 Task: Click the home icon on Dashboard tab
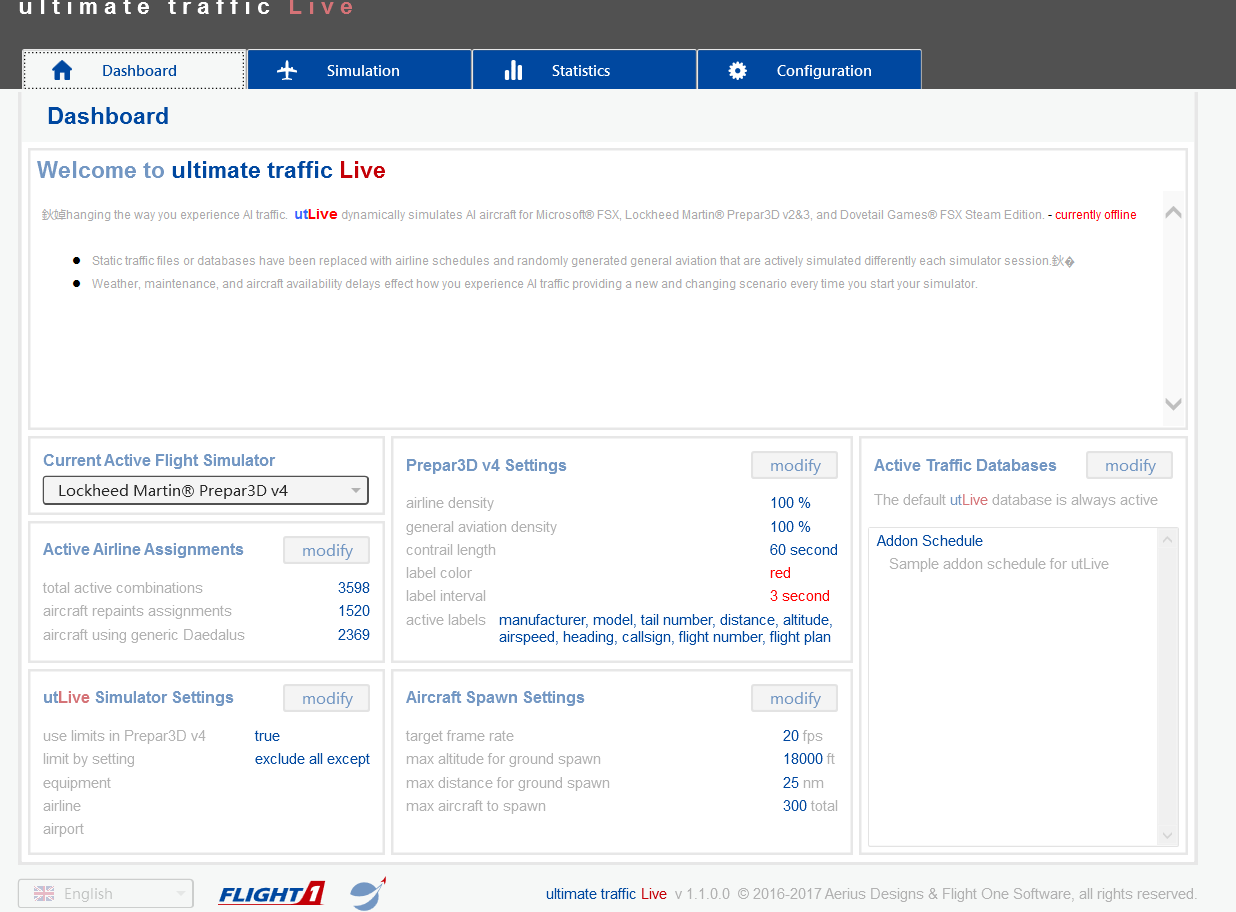(62, 70)
